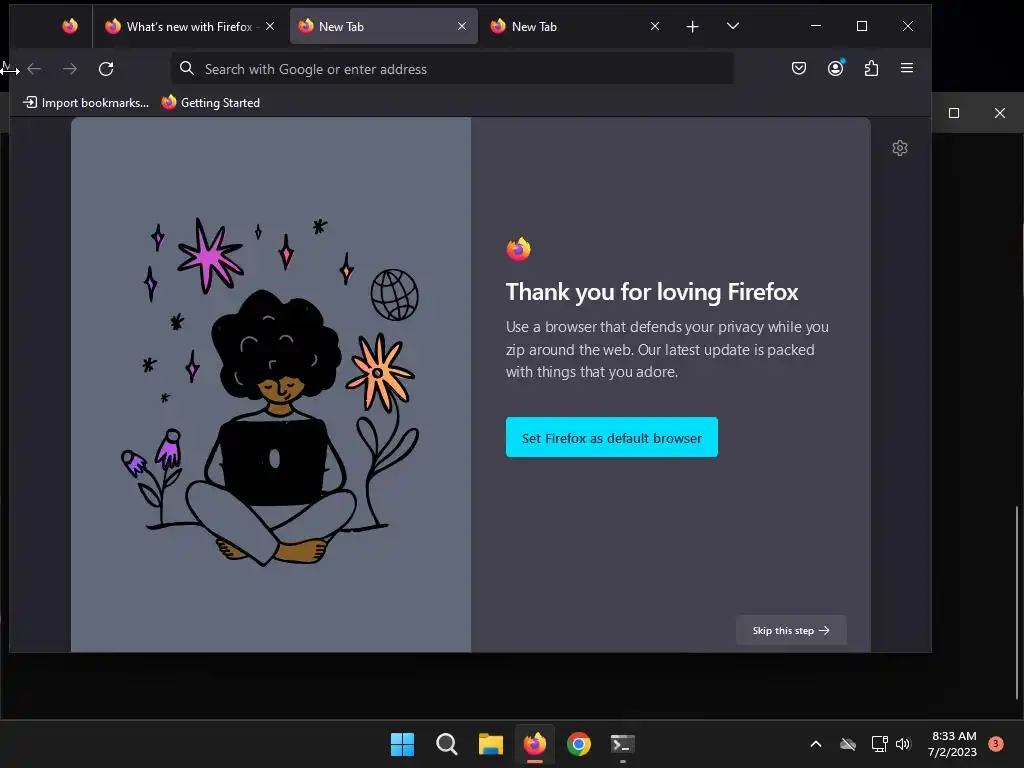
Task: Open a new tab with plus button
Action: tap(693, 26)
